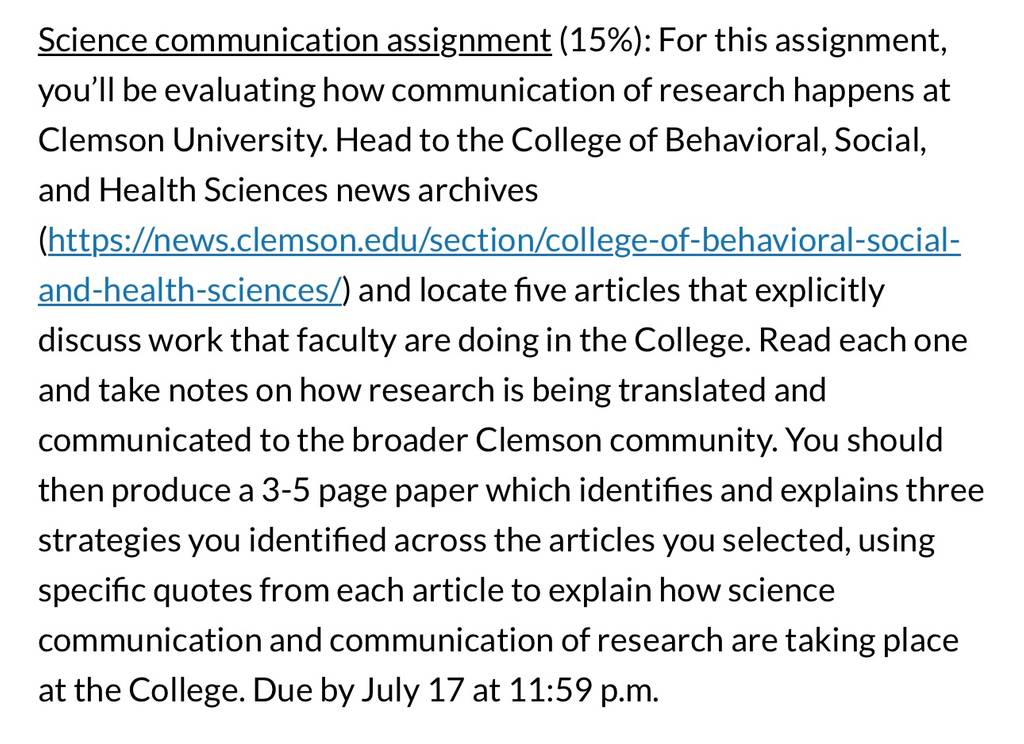Screen dimensions: 1024x744
Task: Click the '(15%)' weight text
Action: click(x=600, y=41)
